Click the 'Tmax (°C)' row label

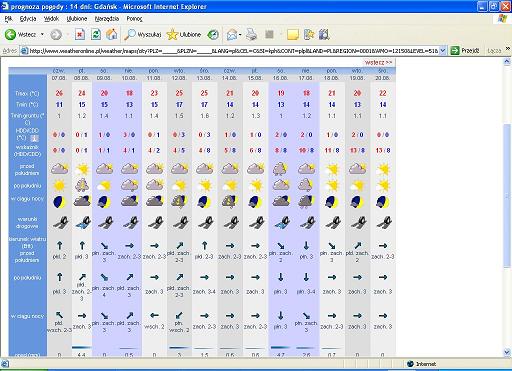[x=27, y=94]
